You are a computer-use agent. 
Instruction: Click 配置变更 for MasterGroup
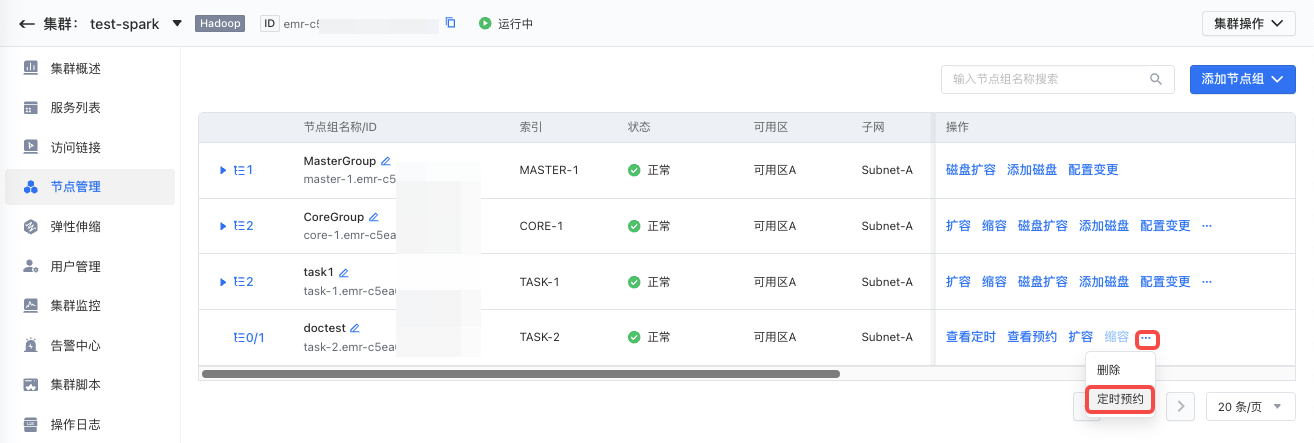click(1093, 170)
